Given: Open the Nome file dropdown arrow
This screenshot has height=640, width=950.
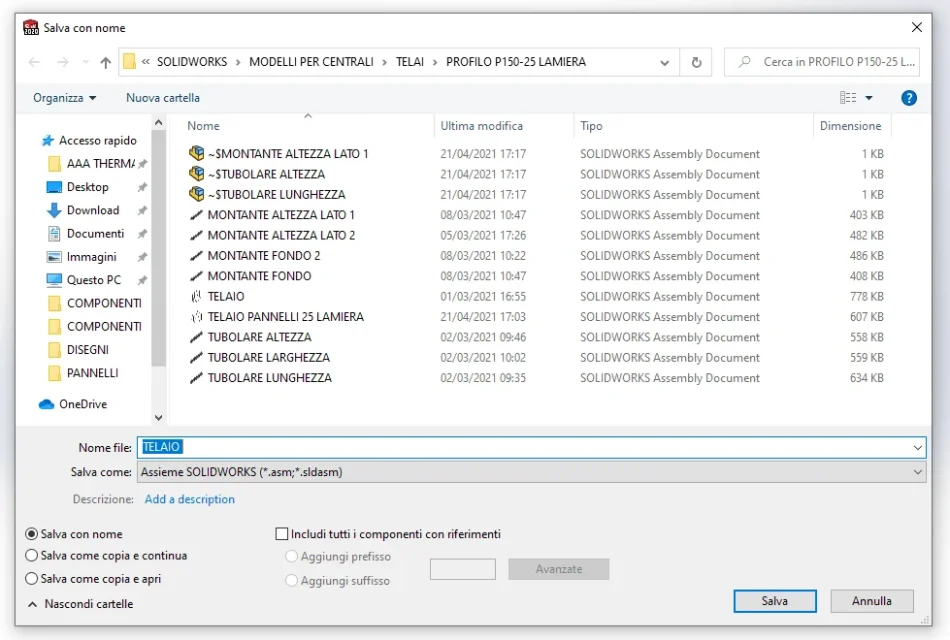Looking at the screenshot, I should coord(918,447).
